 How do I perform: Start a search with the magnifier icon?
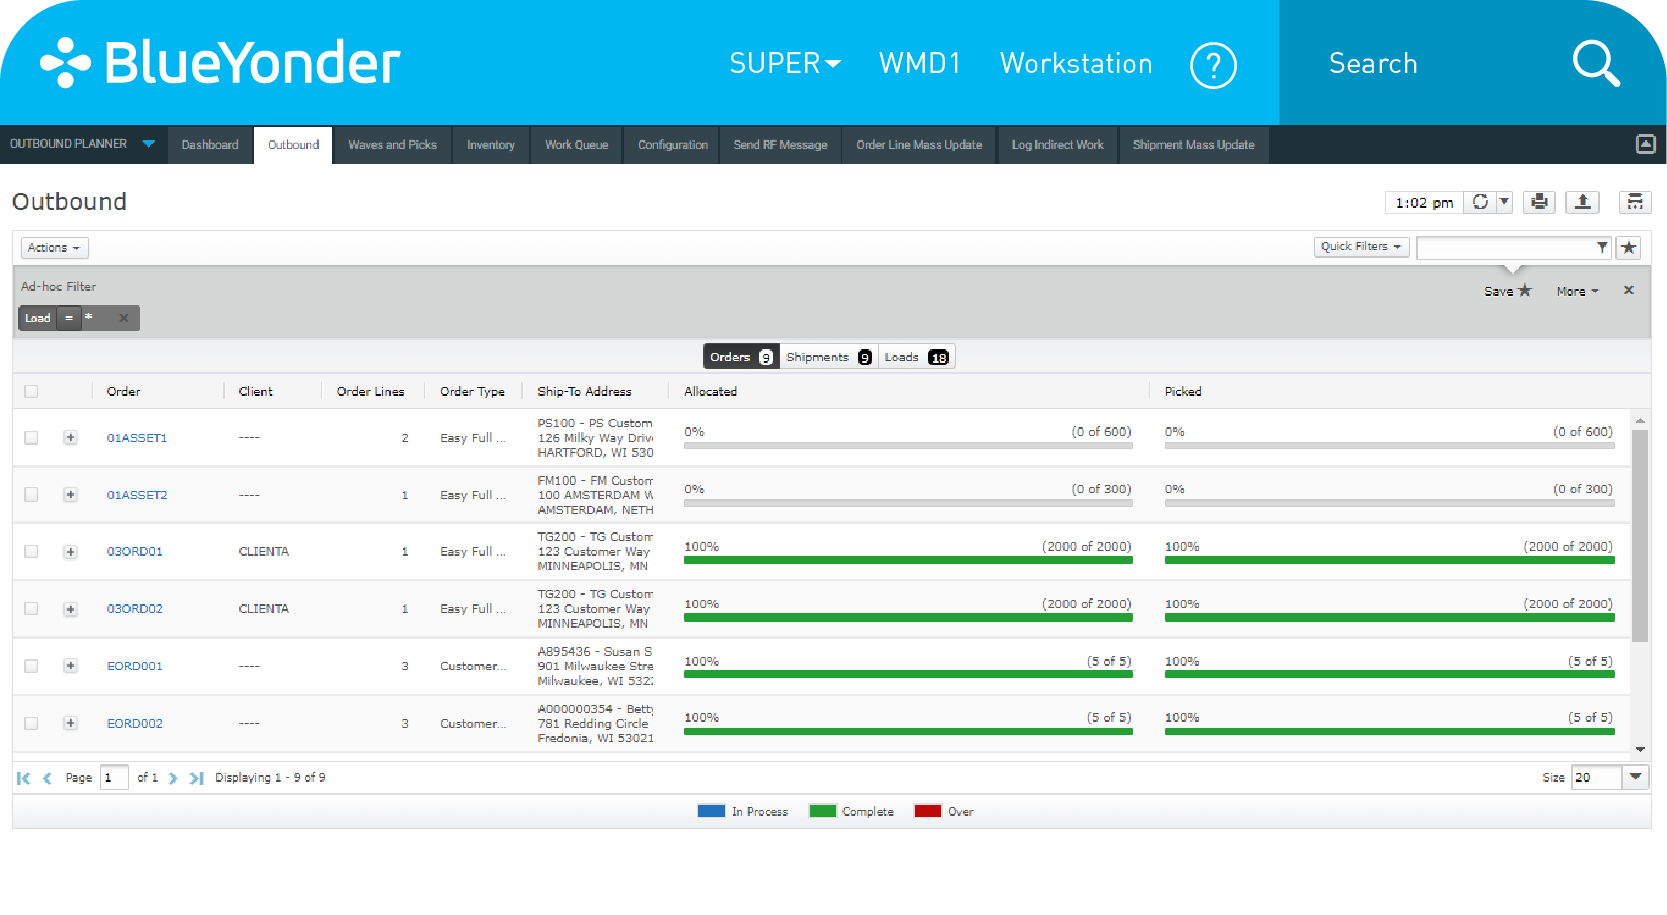tap(1595, 63)
